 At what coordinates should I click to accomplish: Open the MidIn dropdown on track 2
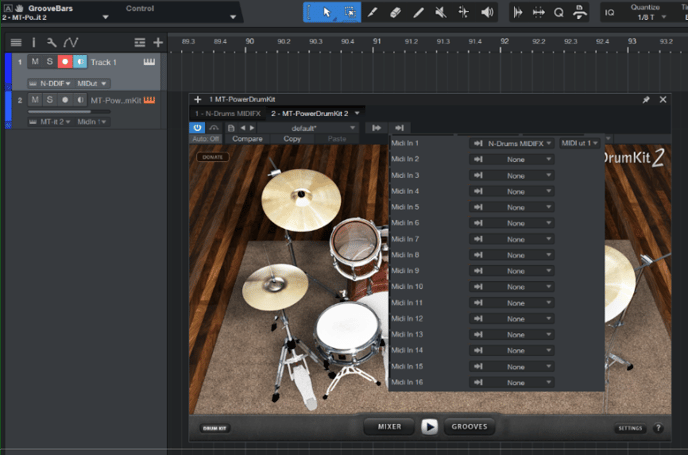point(92,122)
